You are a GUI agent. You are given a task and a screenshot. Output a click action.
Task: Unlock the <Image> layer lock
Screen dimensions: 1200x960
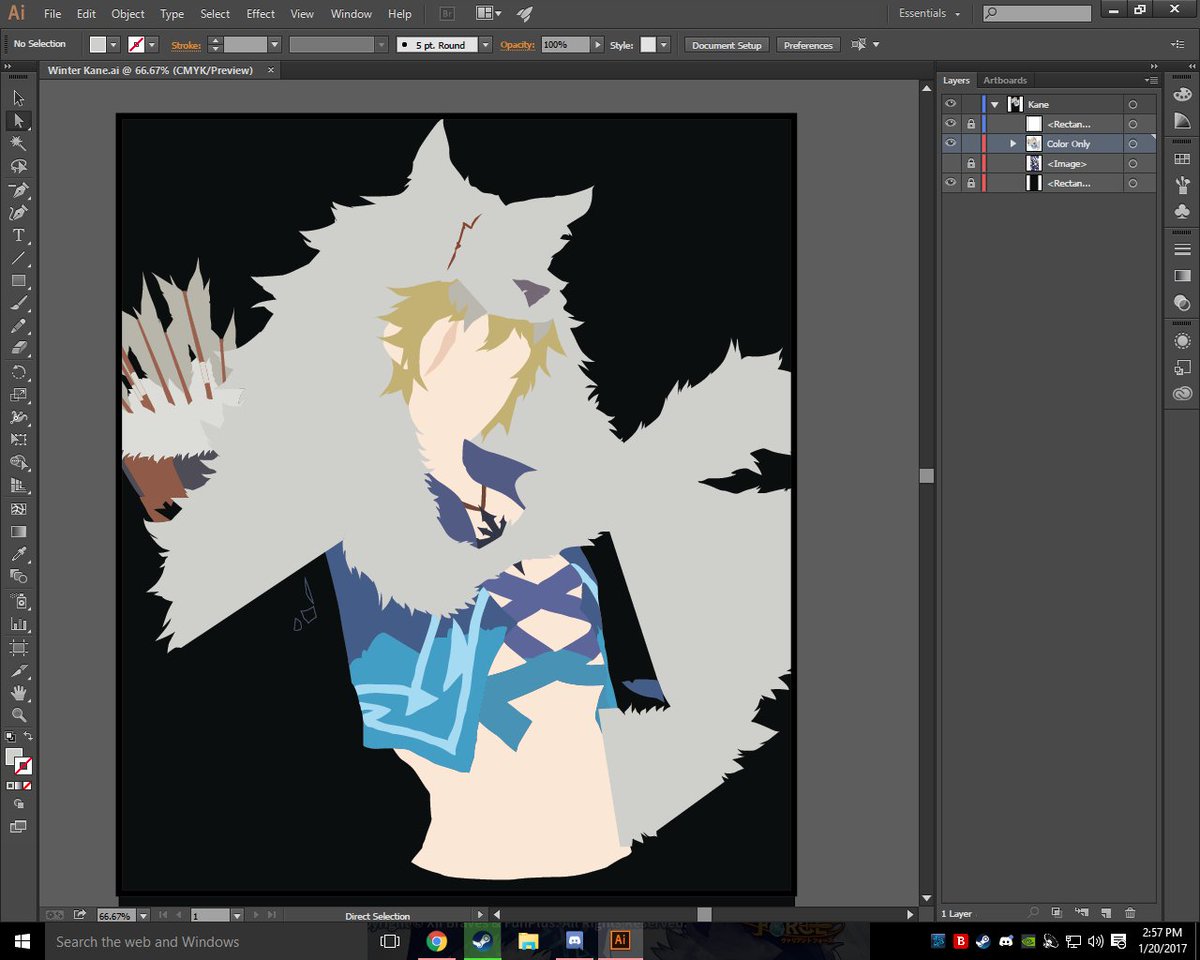[x=970, y=163]
